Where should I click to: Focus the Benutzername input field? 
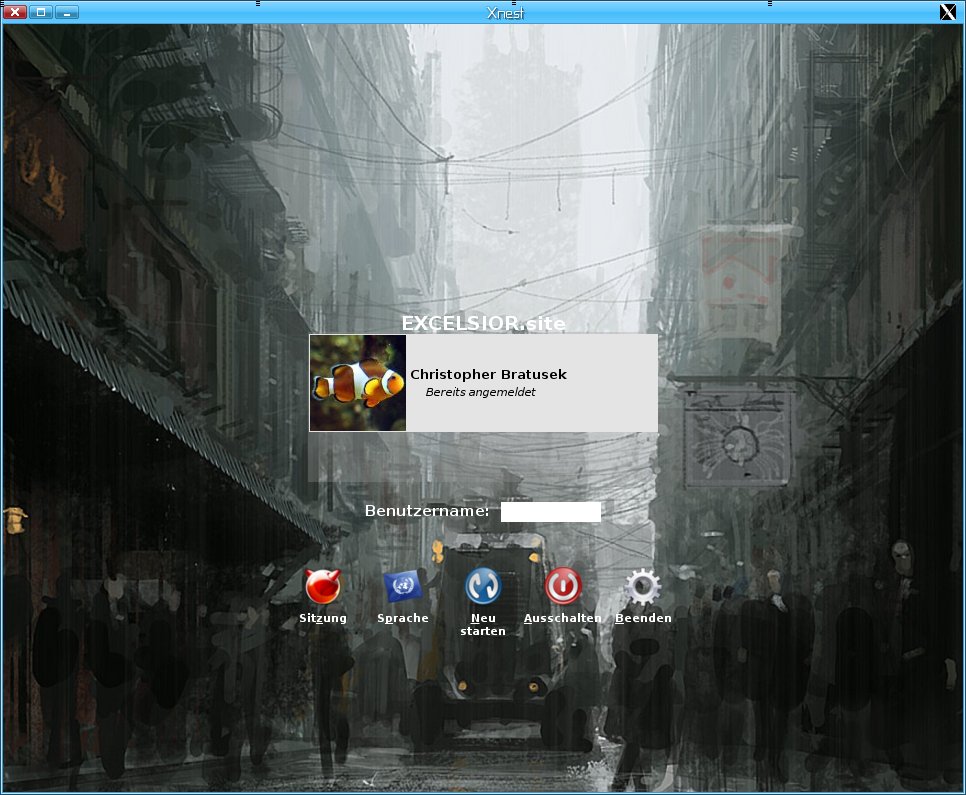pyautogui.click(x=551, y=512)
